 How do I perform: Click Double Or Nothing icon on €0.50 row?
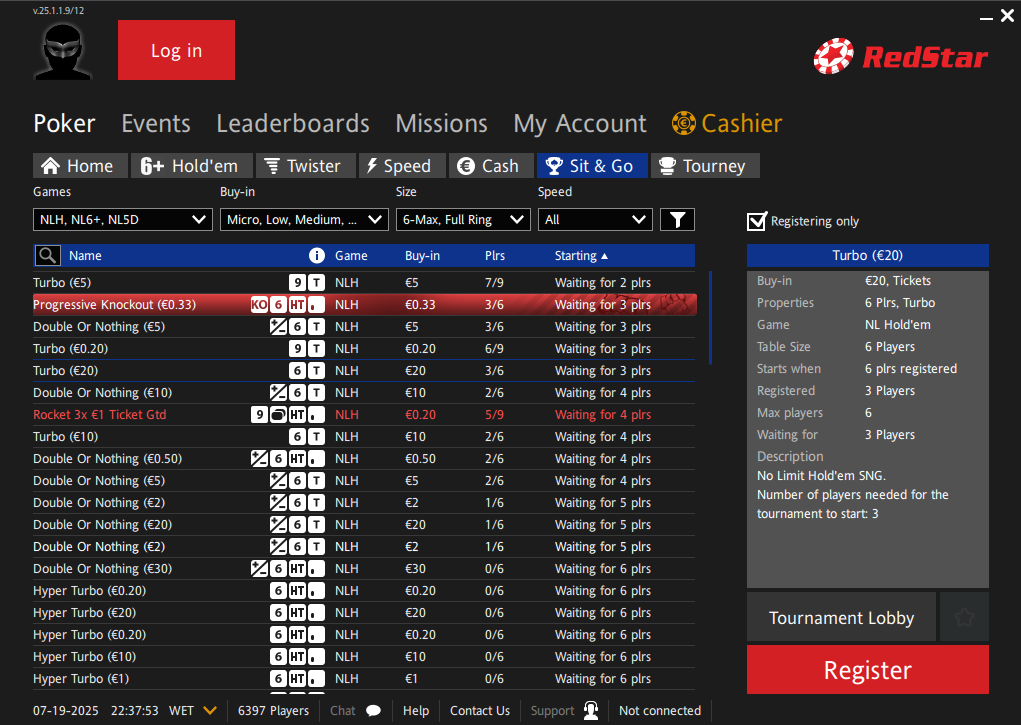259,459
